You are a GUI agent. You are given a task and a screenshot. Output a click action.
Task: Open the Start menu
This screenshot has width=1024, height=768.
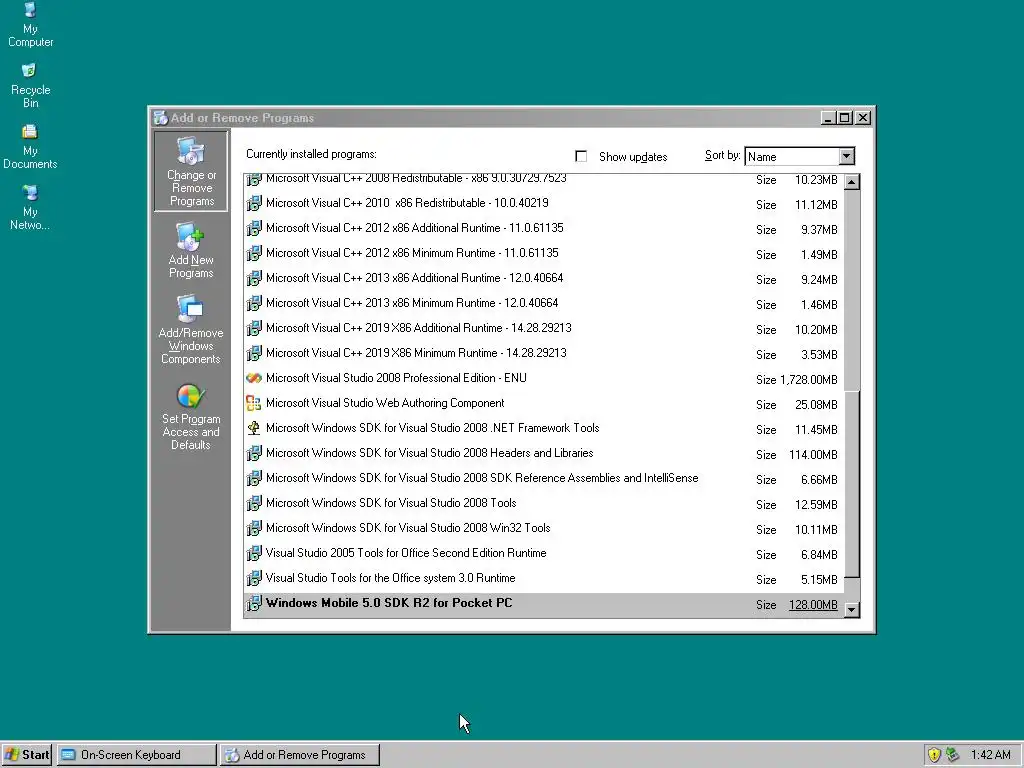[x=27, y=755]
